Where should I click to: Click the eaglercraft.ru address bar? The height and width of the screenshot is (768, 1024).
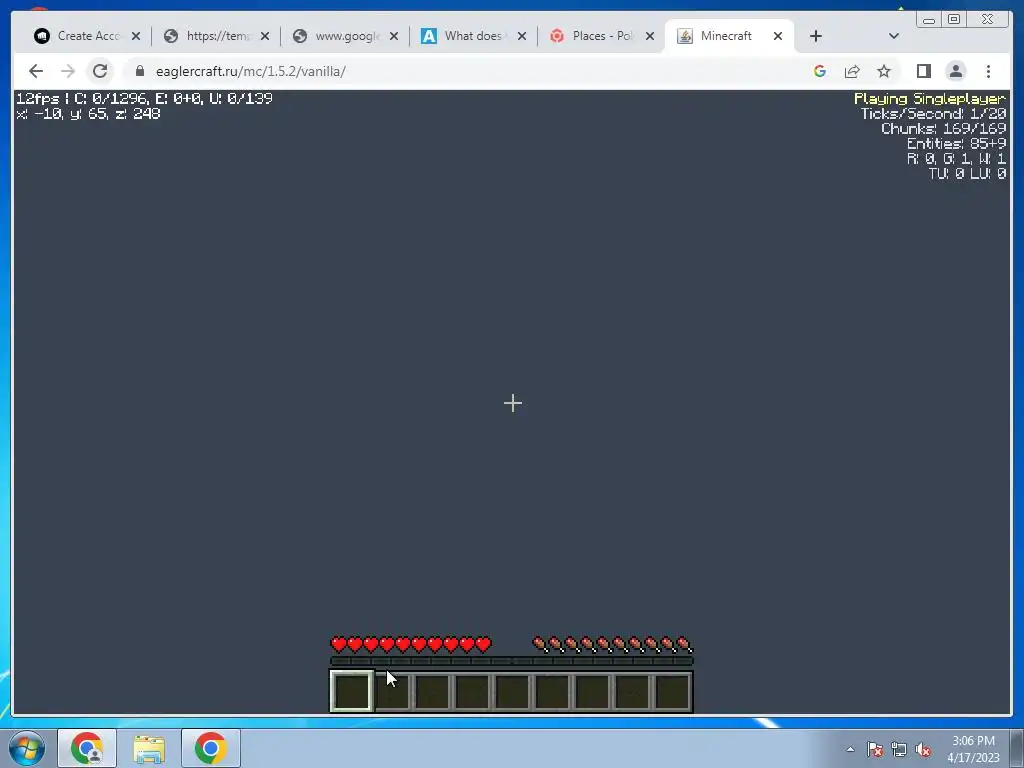click(470, 71)
